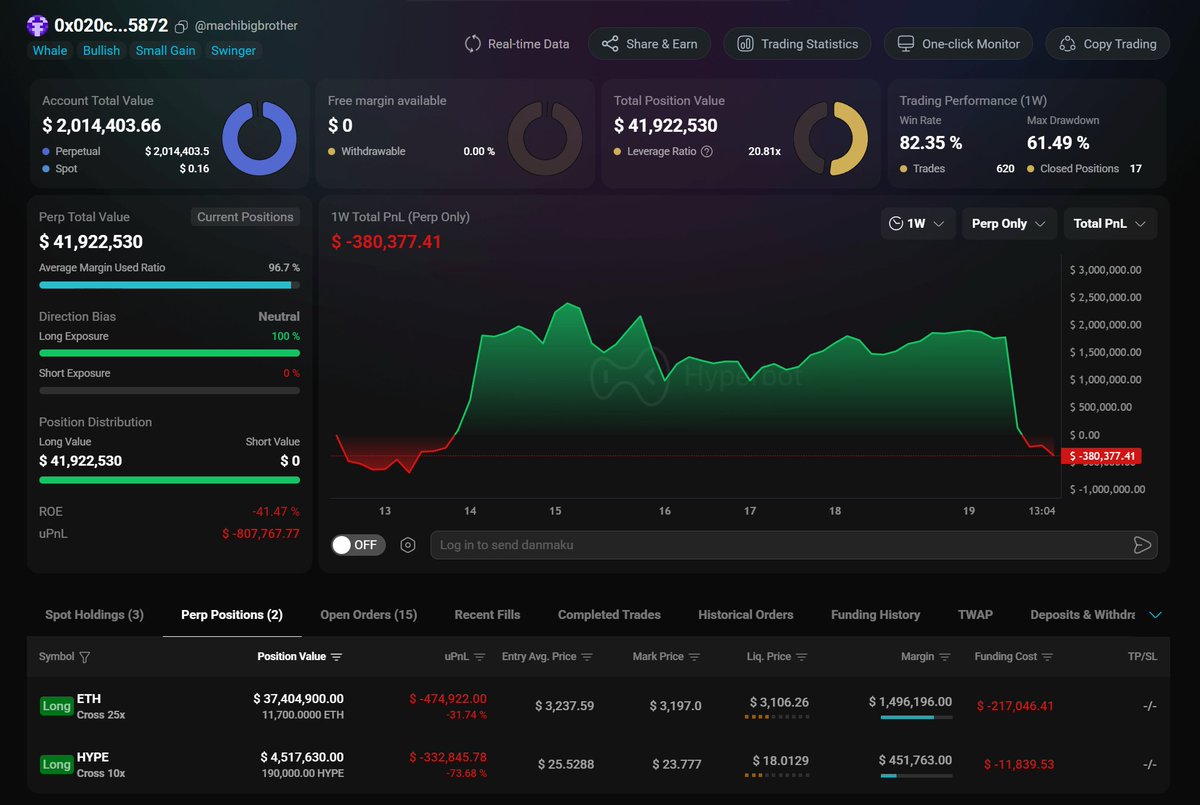
Task: Switch to the Open Orders tab
Action: [368, 614]
